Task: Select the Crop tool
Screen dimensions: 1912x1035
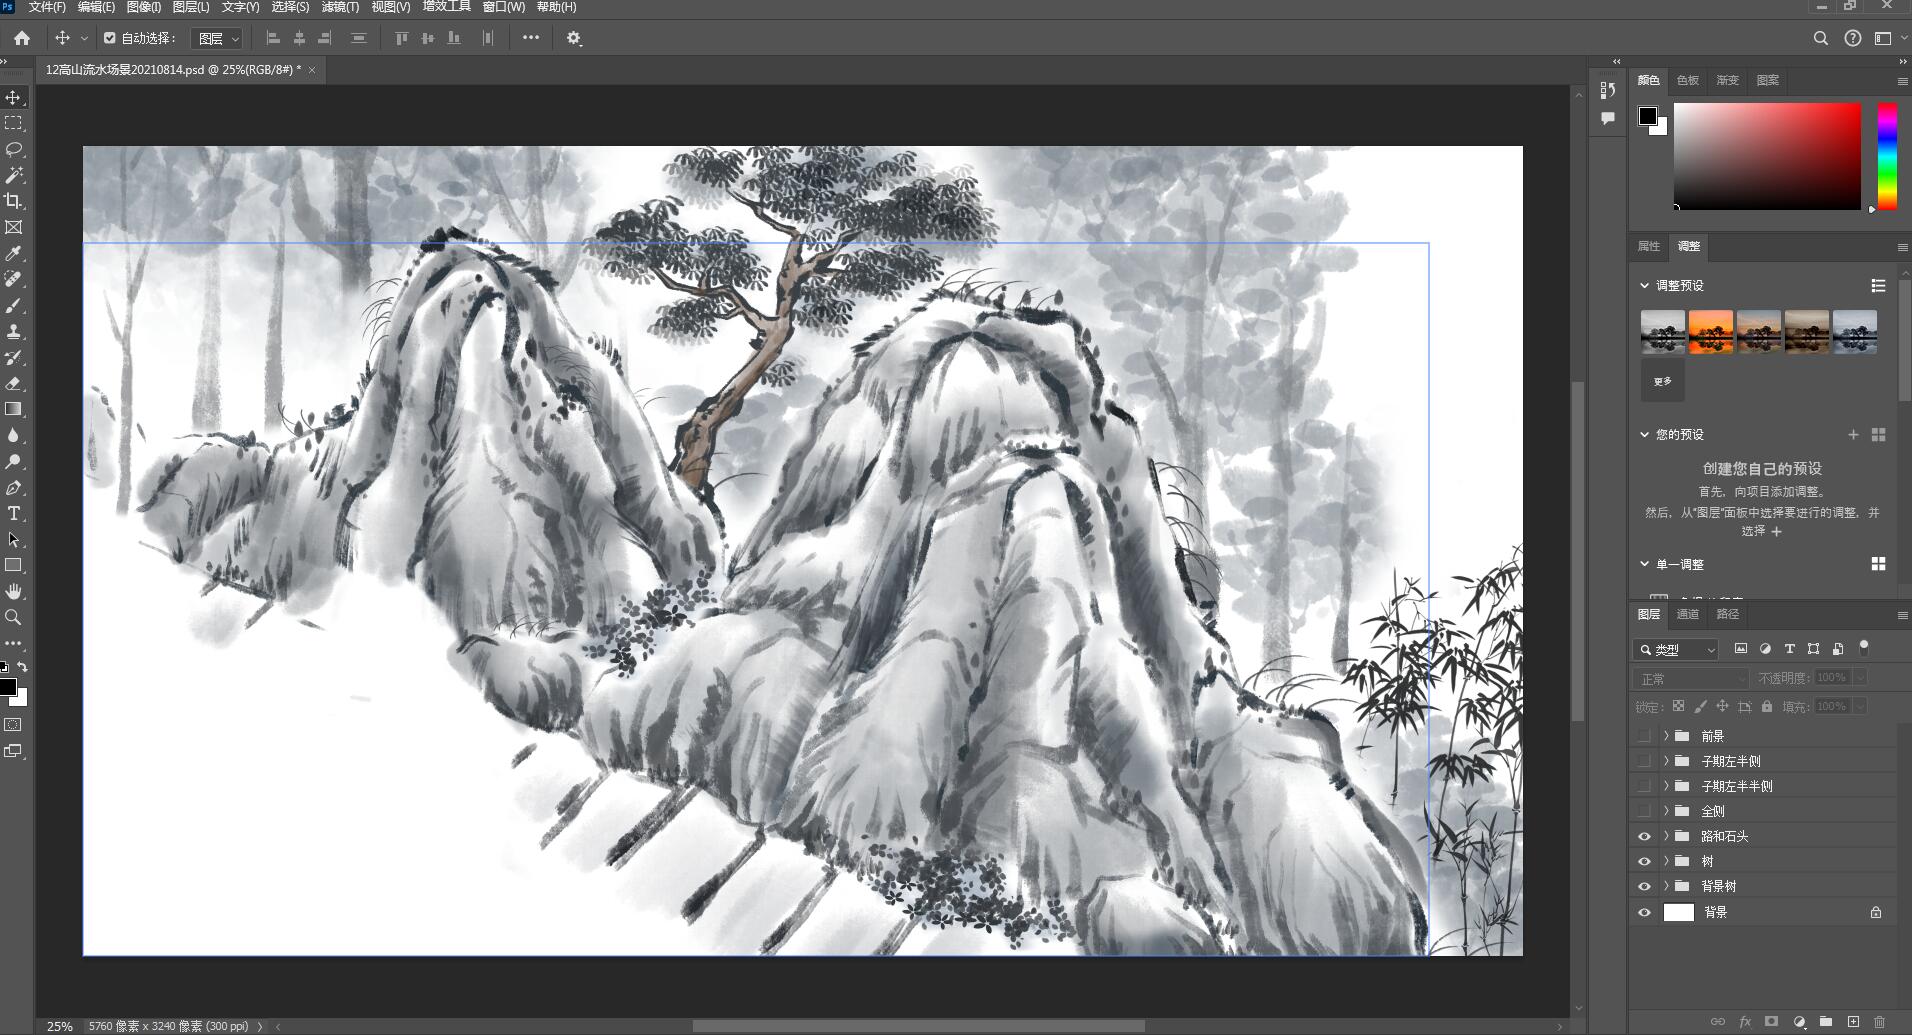Action: (x=14, y=201)
